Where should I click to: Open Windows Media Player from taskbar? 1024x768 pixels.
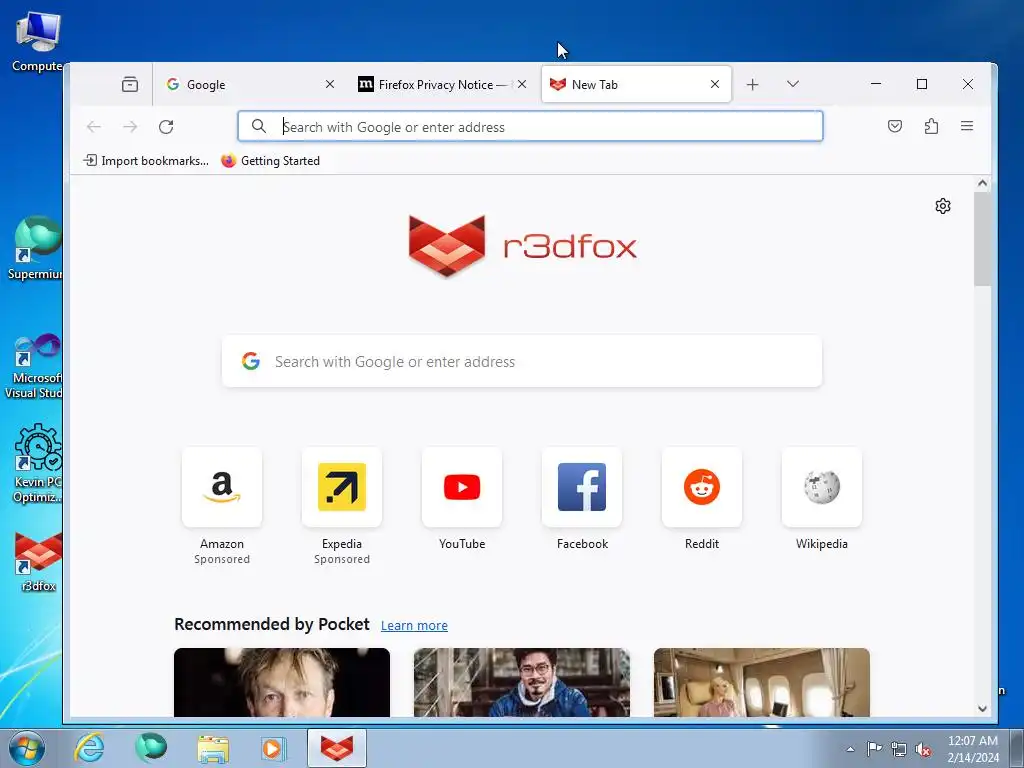tap(273, 748)
